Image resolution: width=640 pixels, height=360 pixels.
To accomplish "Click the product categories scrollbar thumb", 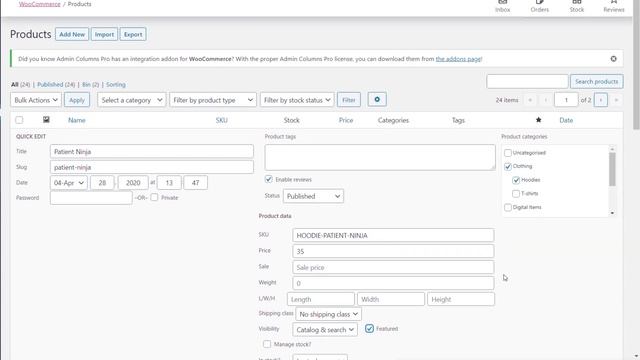I will [x=612, y=169].
